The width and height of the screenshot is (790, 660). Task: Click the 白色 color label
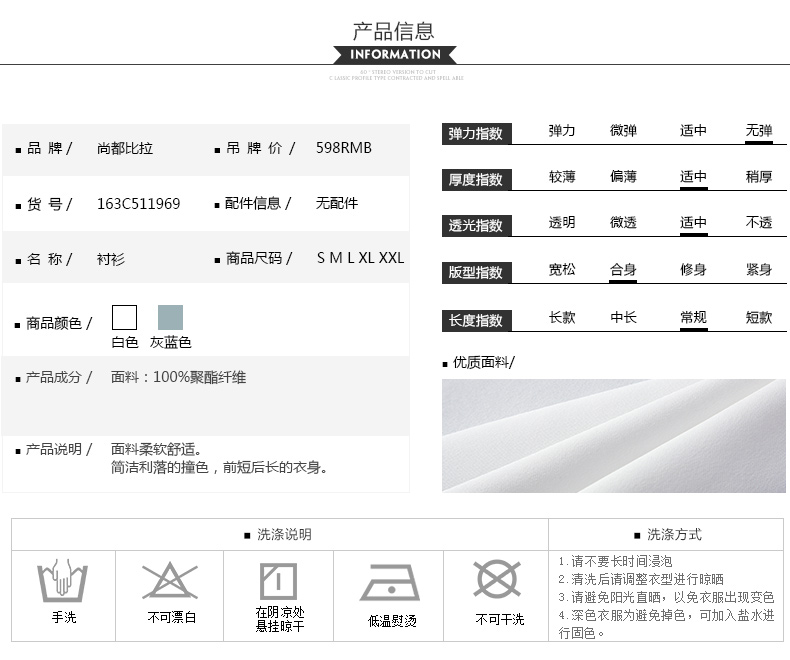(x=124, y=343)
